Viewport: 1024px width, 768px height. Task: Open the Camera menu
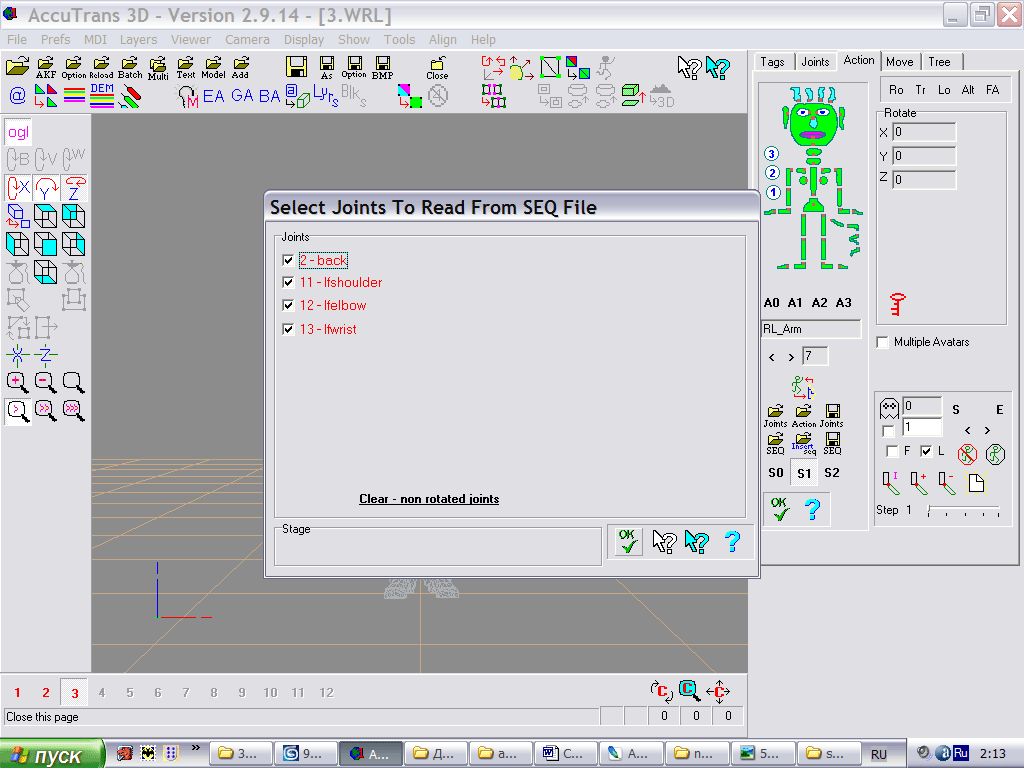[x=247, y=39]
